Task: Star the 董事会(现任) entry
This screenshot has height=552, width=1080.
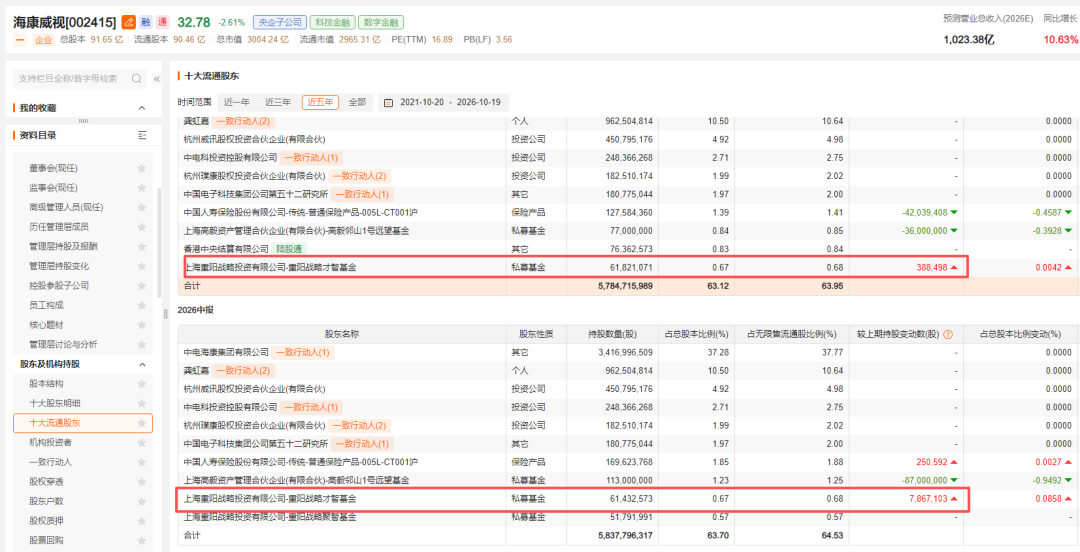Action: pos(142,168)
